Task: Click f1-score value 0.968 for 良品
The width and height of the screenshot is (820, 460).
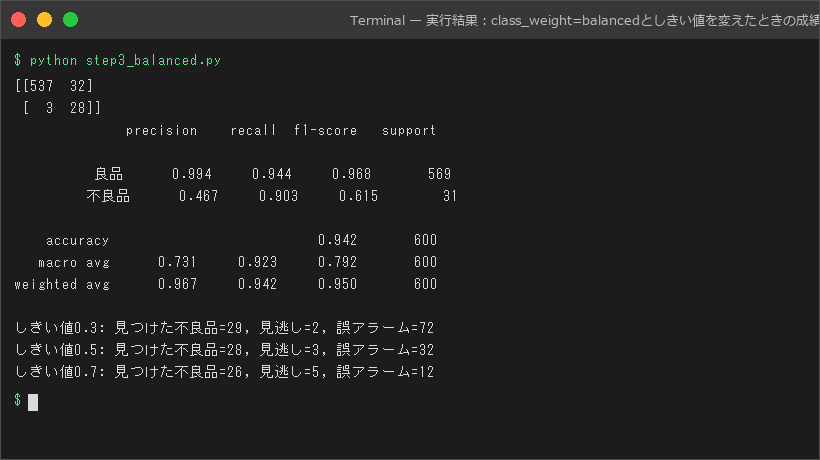Action: click(x=351, y=174)
